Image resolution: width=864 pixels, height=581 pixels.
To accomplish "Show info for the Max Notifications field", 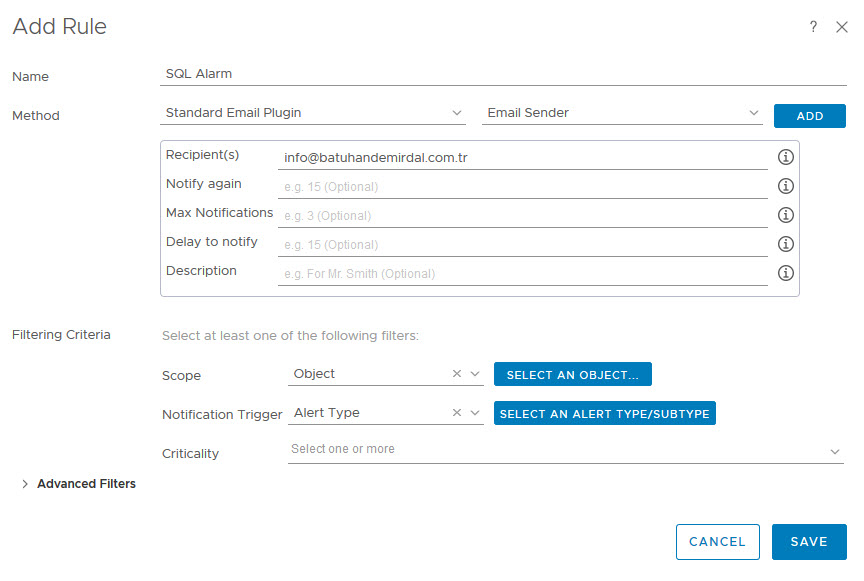I will [786, 215].
